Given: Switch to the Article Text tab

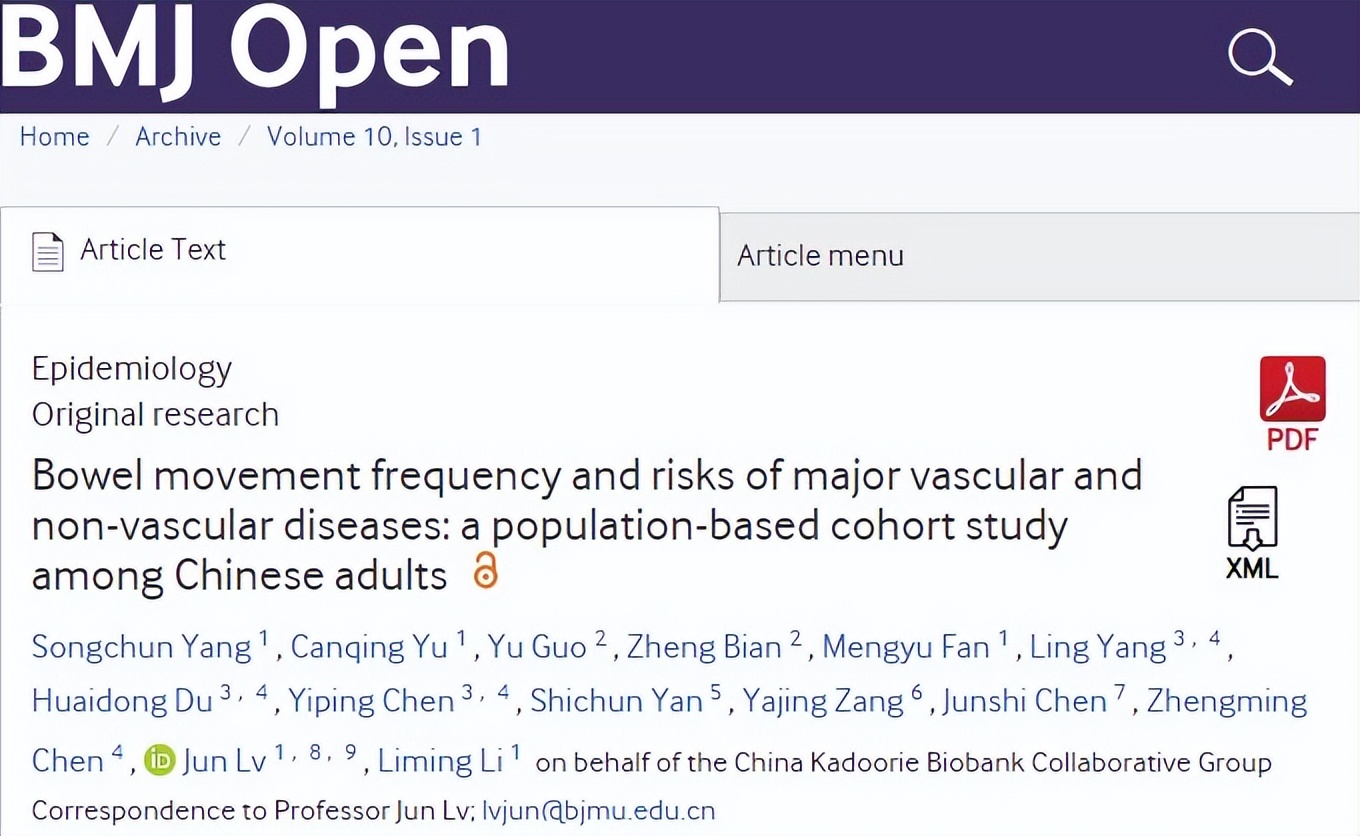Looking at the screenshot, I should tap(153, 250).
